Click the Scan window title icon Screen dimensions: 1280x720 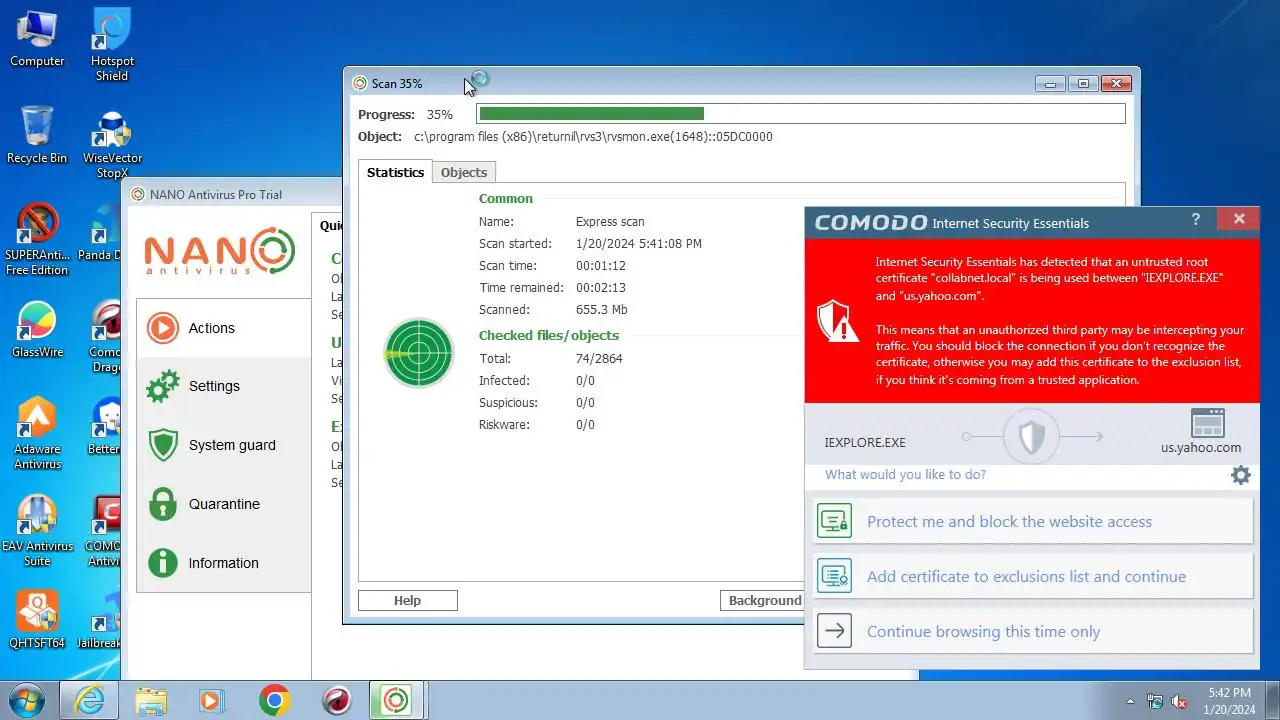tap(360, 83)
